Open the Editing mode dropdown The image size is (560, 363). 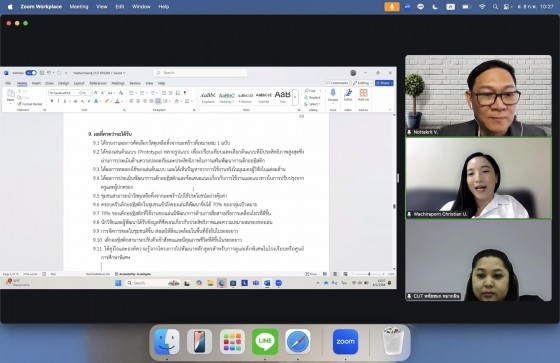(362, 83)
